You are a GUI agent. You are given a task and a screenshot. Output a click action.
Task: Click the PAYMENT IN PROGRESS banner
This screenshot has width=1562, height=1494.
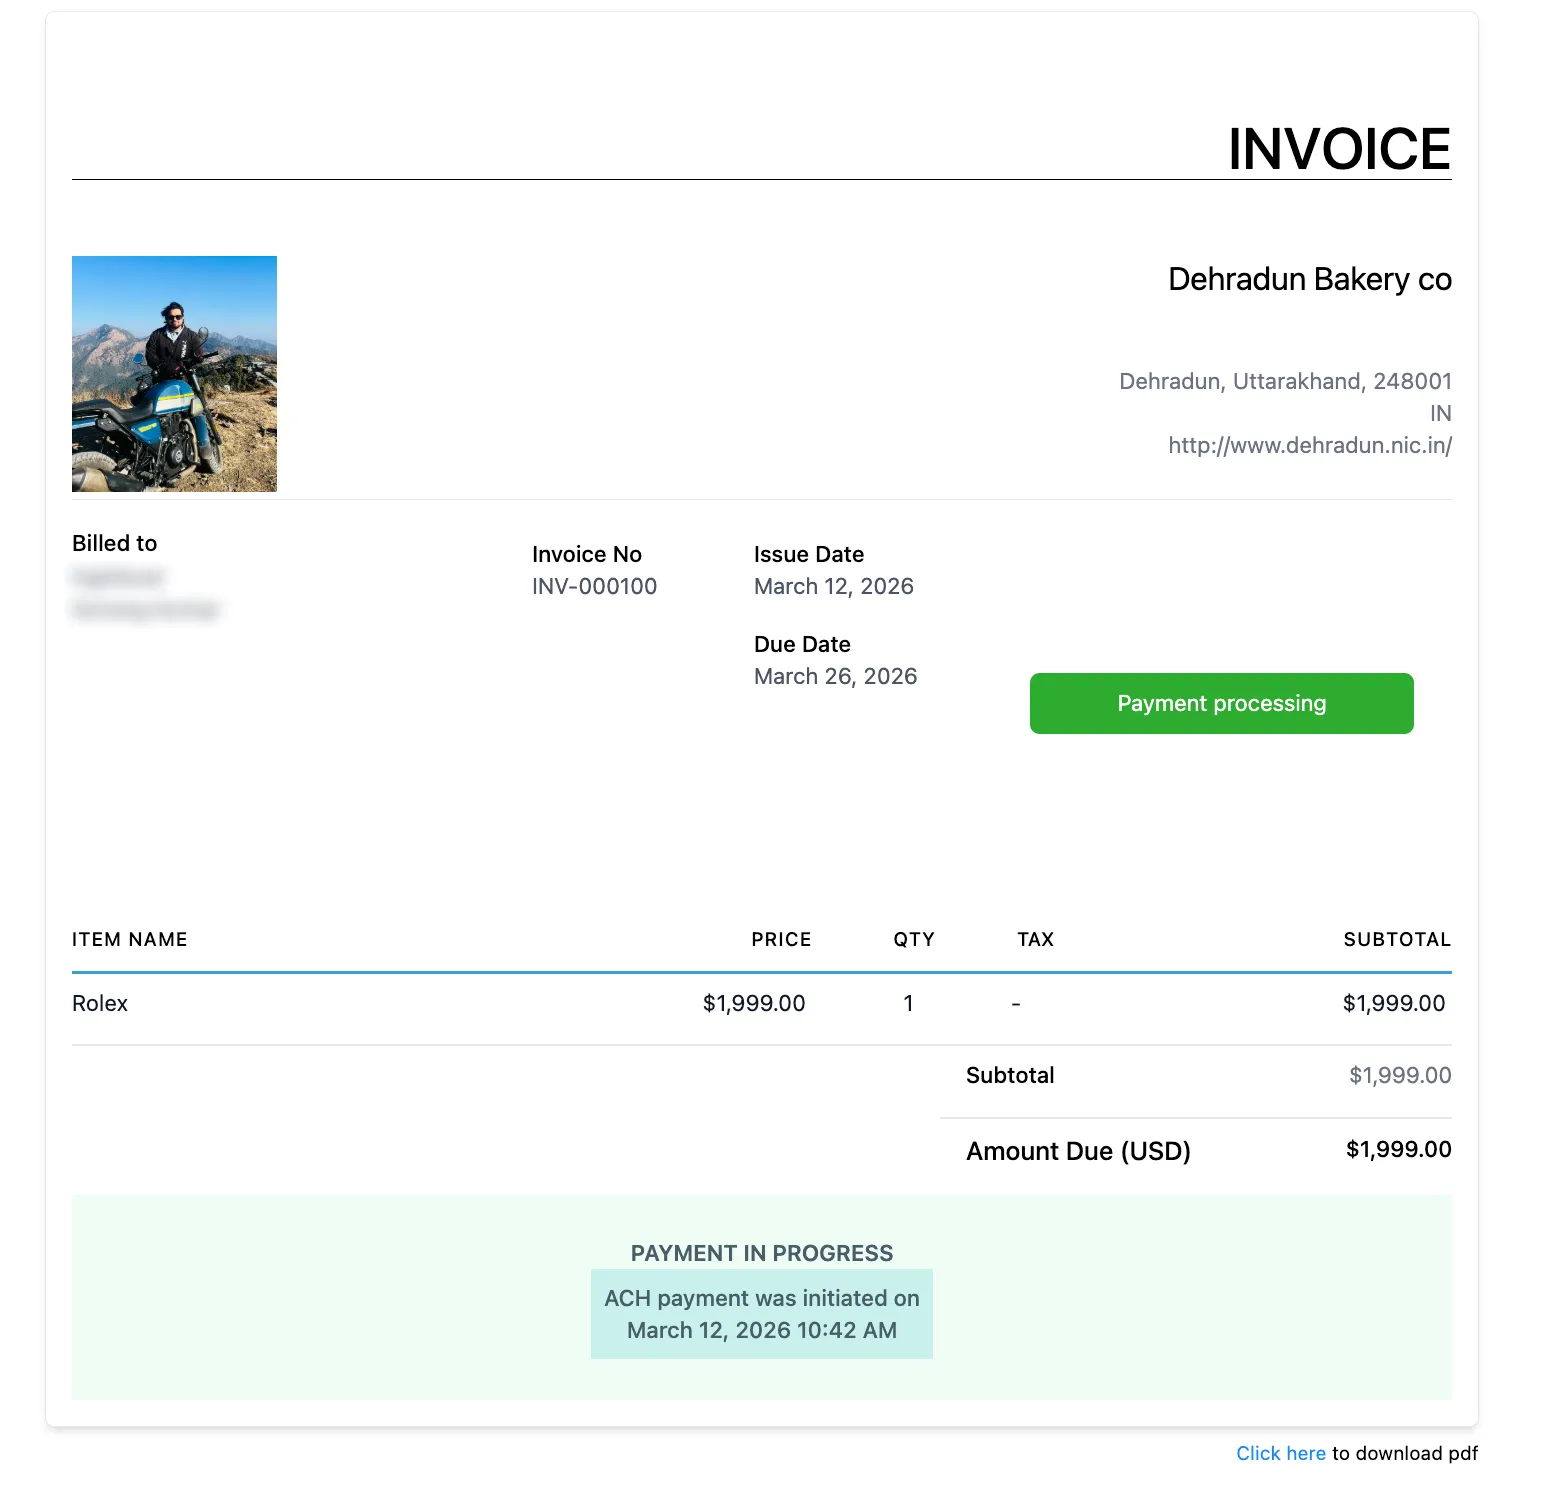(762, 1252)
